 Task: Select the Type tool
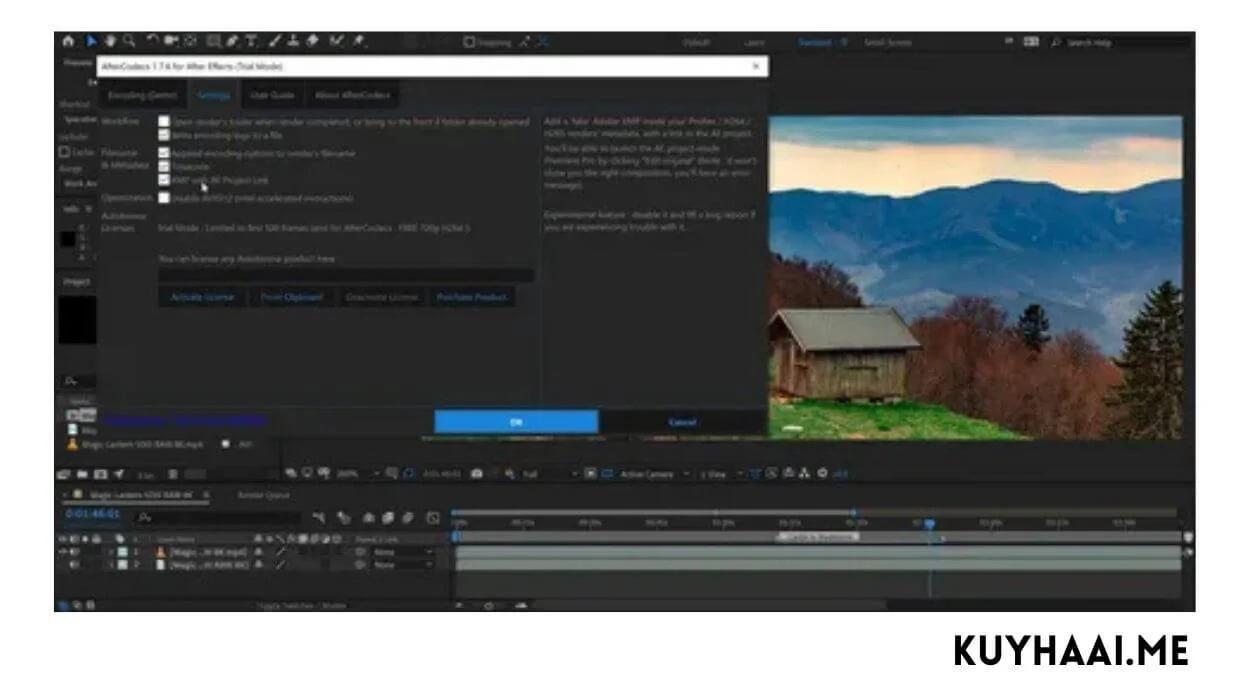point(251,42)
